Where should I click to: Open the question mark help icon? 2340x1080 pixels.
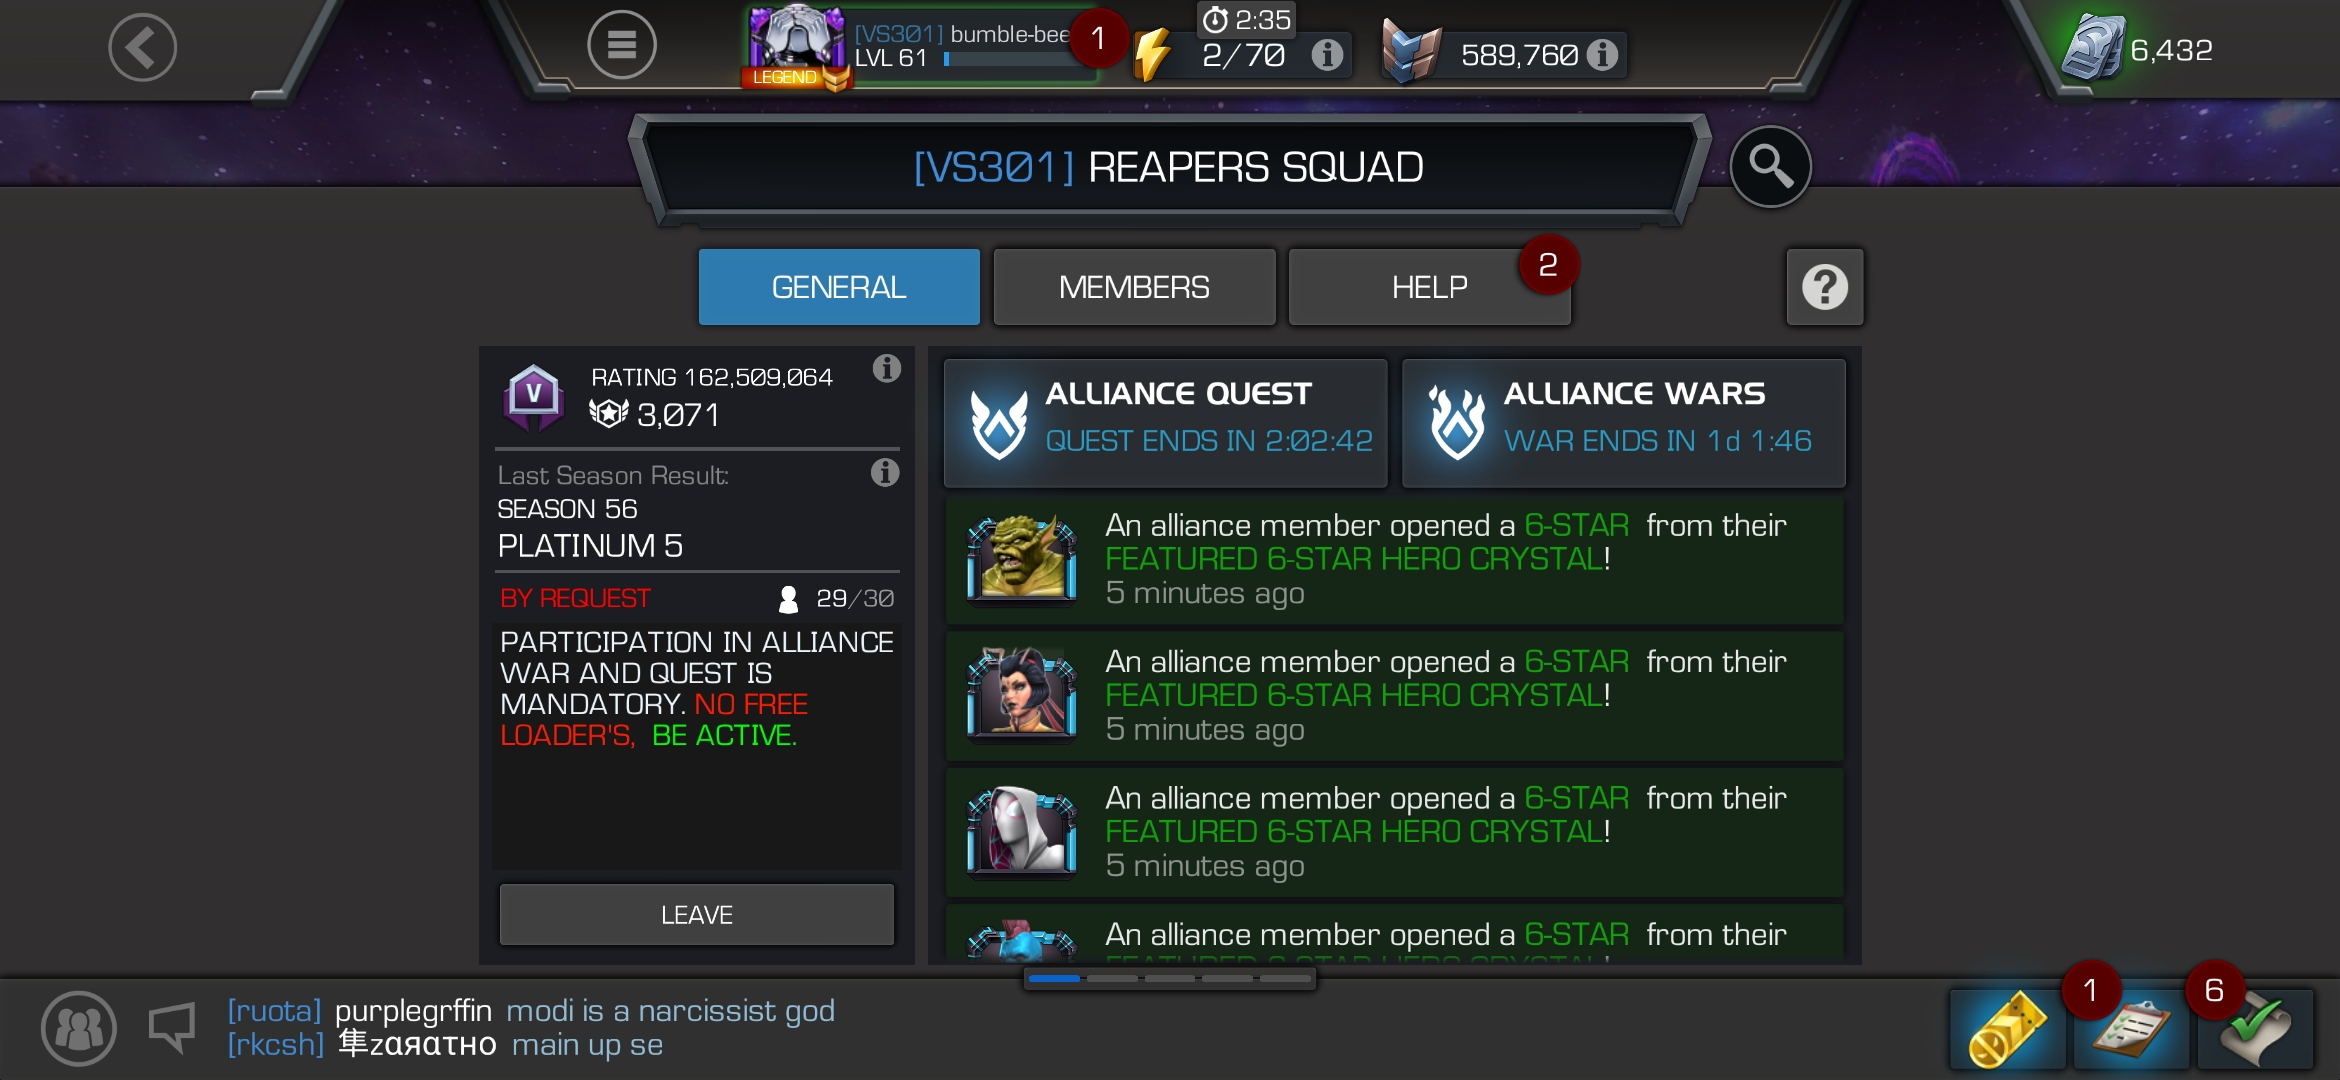pyautogui.click(x=1824, y=287)
